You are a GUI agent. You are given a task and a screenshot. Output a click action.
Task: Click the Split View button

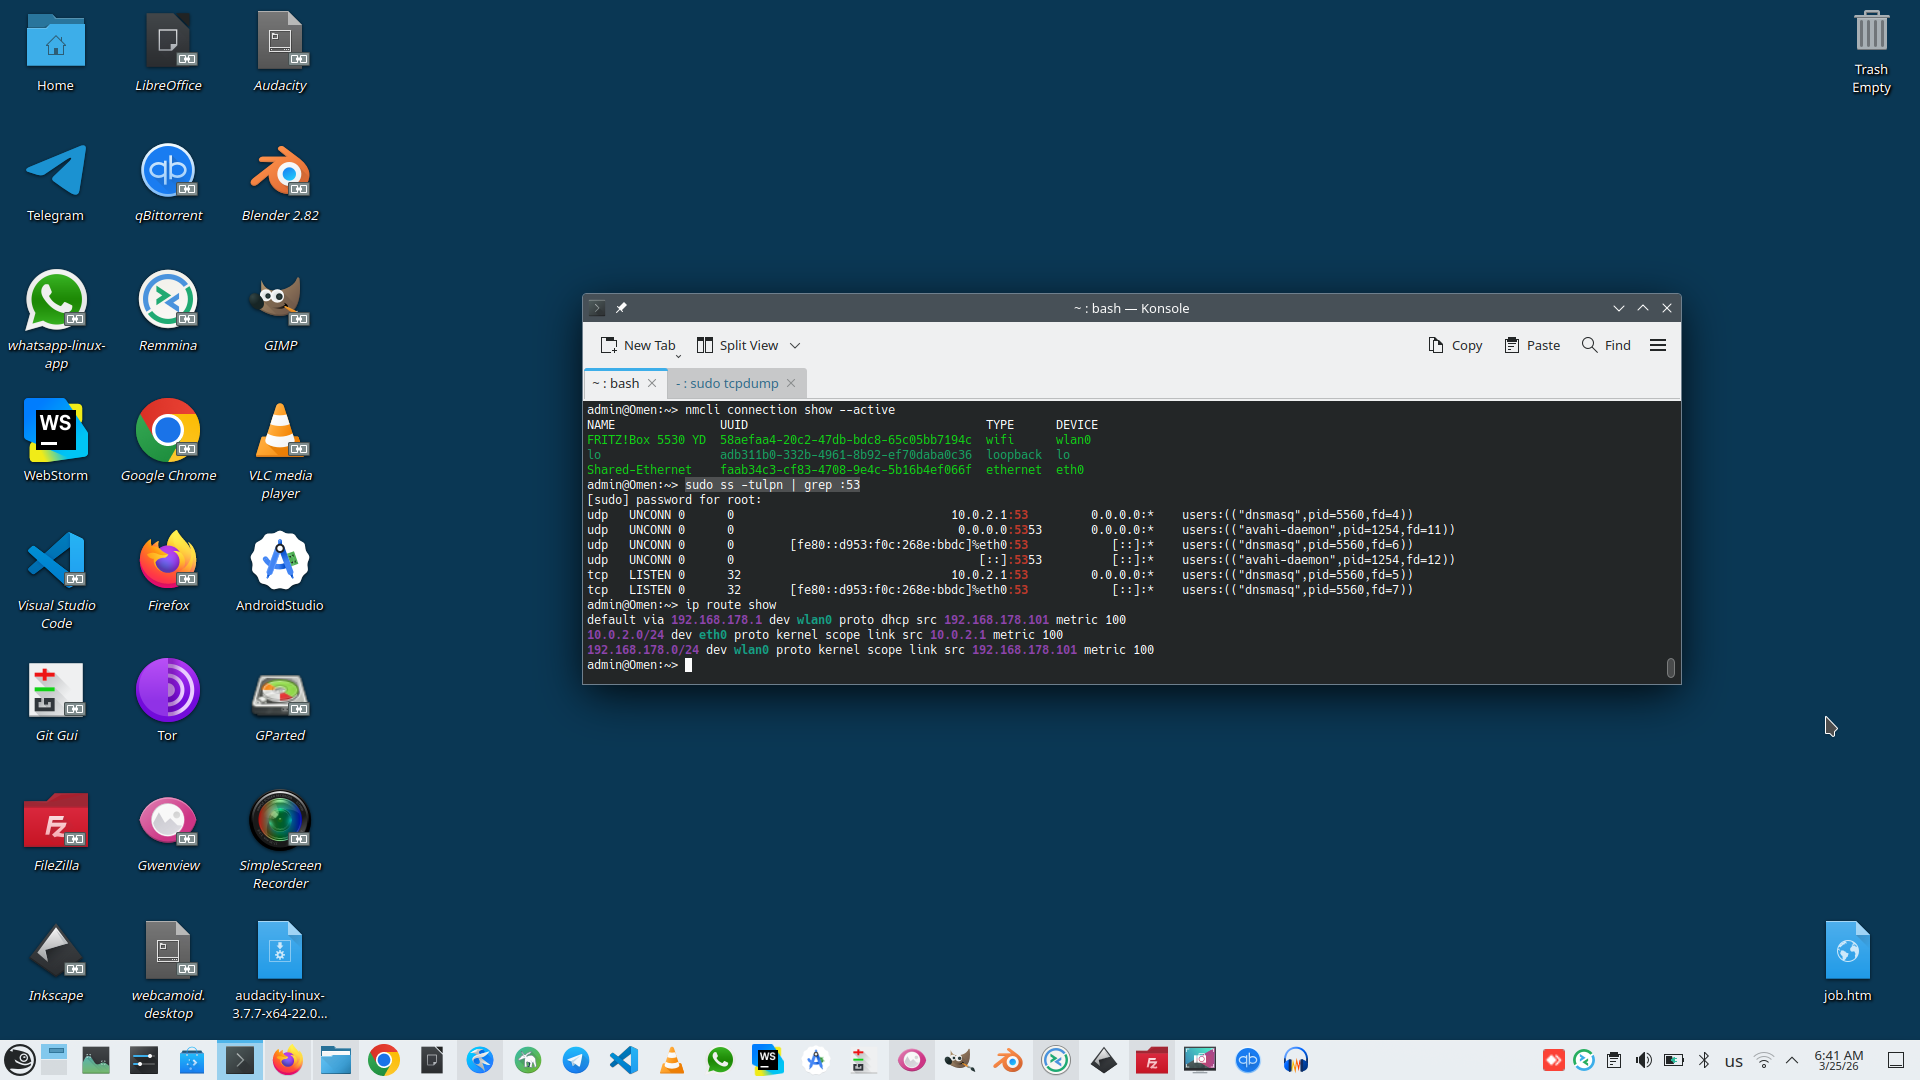point(738,345)
